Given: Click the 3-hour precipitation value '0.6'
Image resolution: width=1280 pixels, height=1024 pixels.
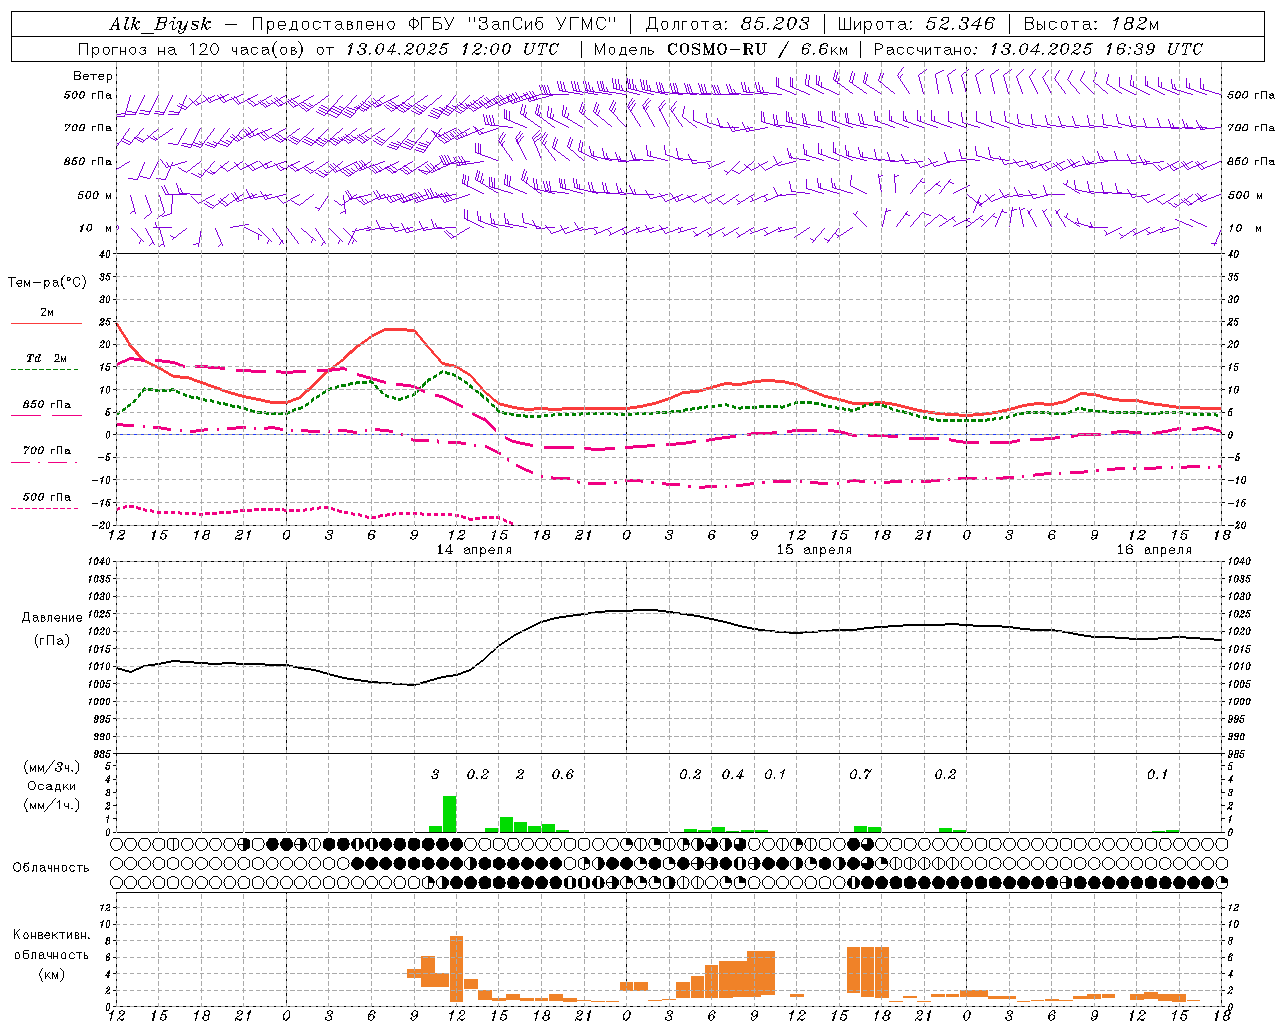Looking at the screenshot, I should [x=563, y=775].
